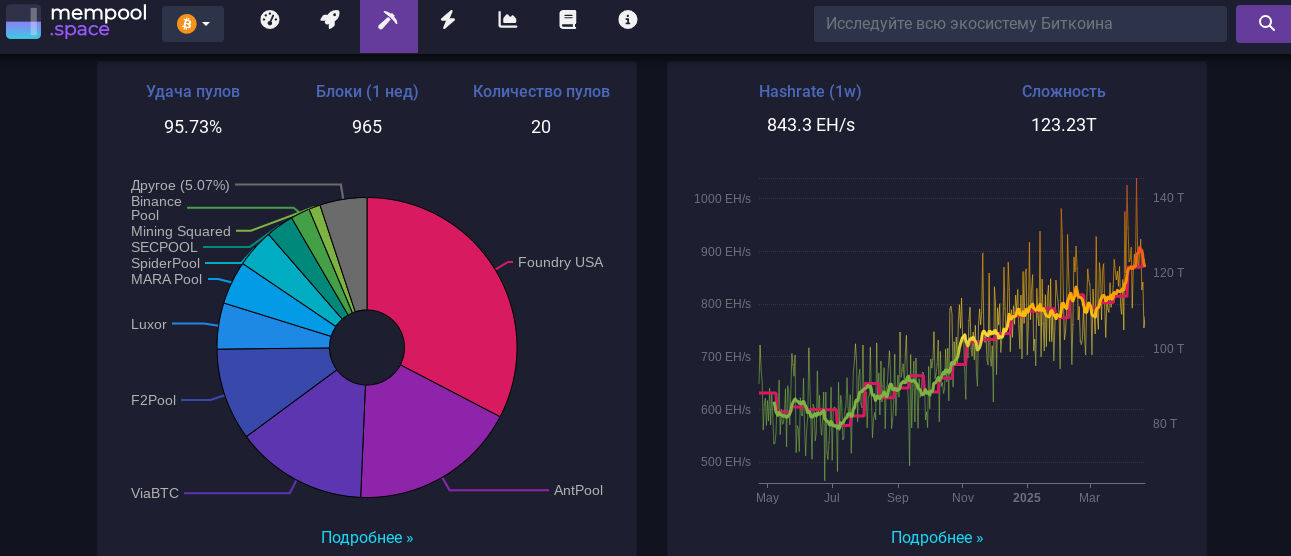Click the Hashrate (1w) heading

click(810, 92)
